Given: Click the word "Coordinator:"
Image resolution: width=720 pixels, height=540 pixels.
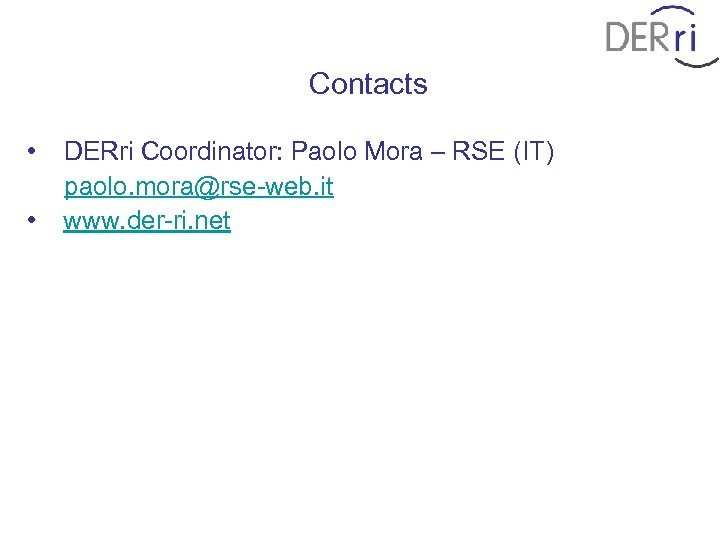Looking at the screenshot, I should click(214, 152).
